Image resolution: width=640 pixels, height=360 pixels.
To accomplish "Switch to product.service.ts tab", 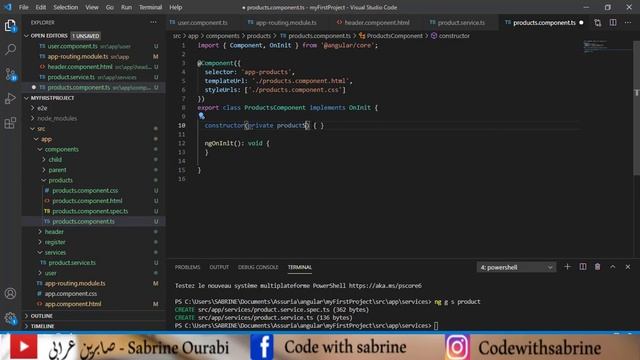I will [461, 23].
